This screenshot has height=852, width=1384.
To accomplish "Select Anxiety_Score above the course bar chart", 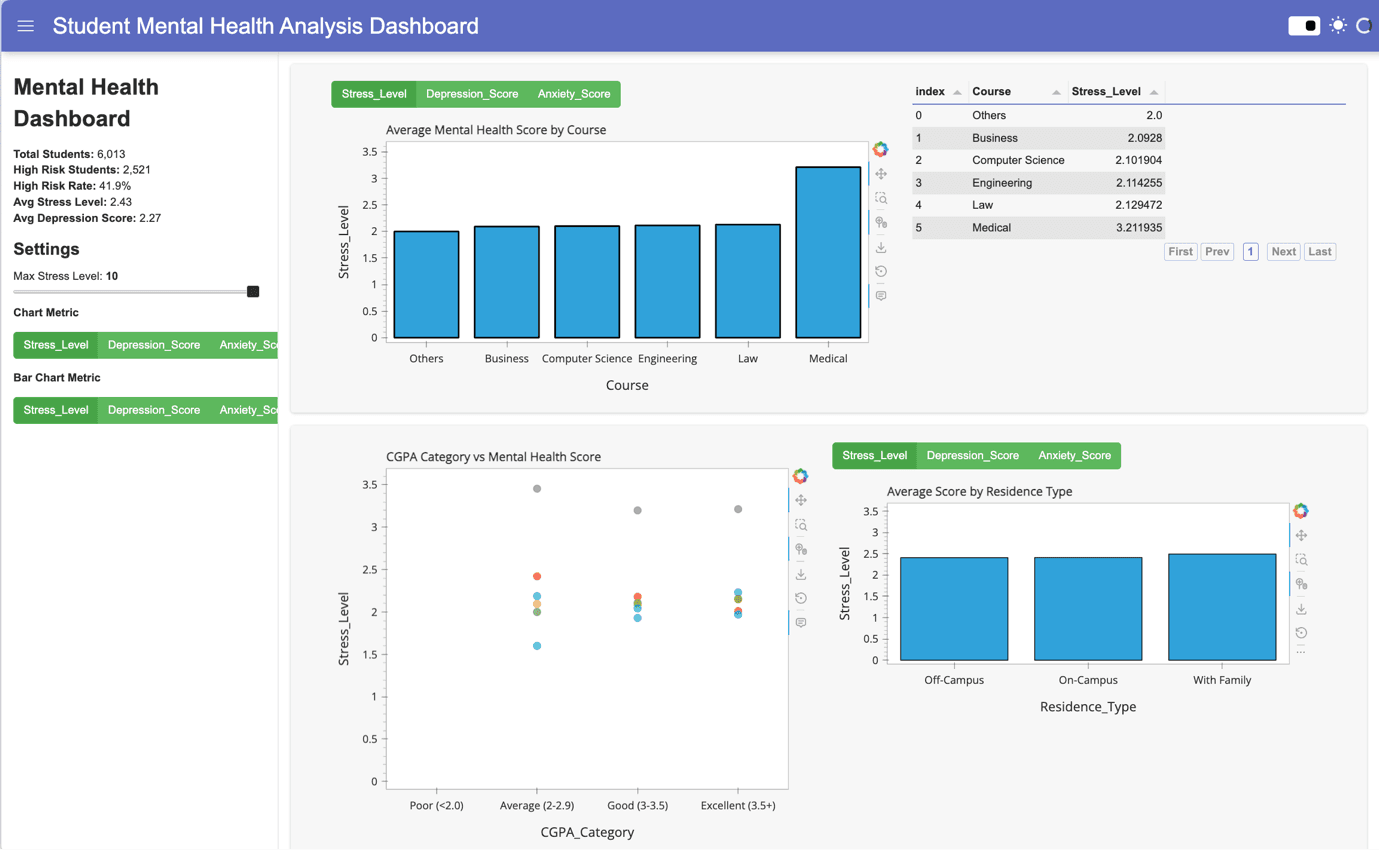I will tap(576, 95).
